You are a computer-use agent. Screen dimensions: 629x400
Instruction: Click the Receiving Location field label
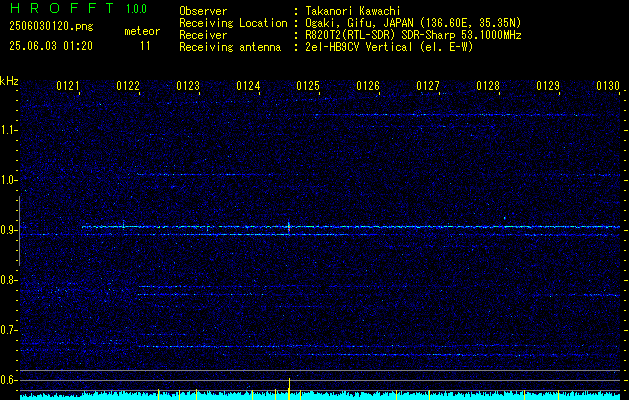point(233,23)
